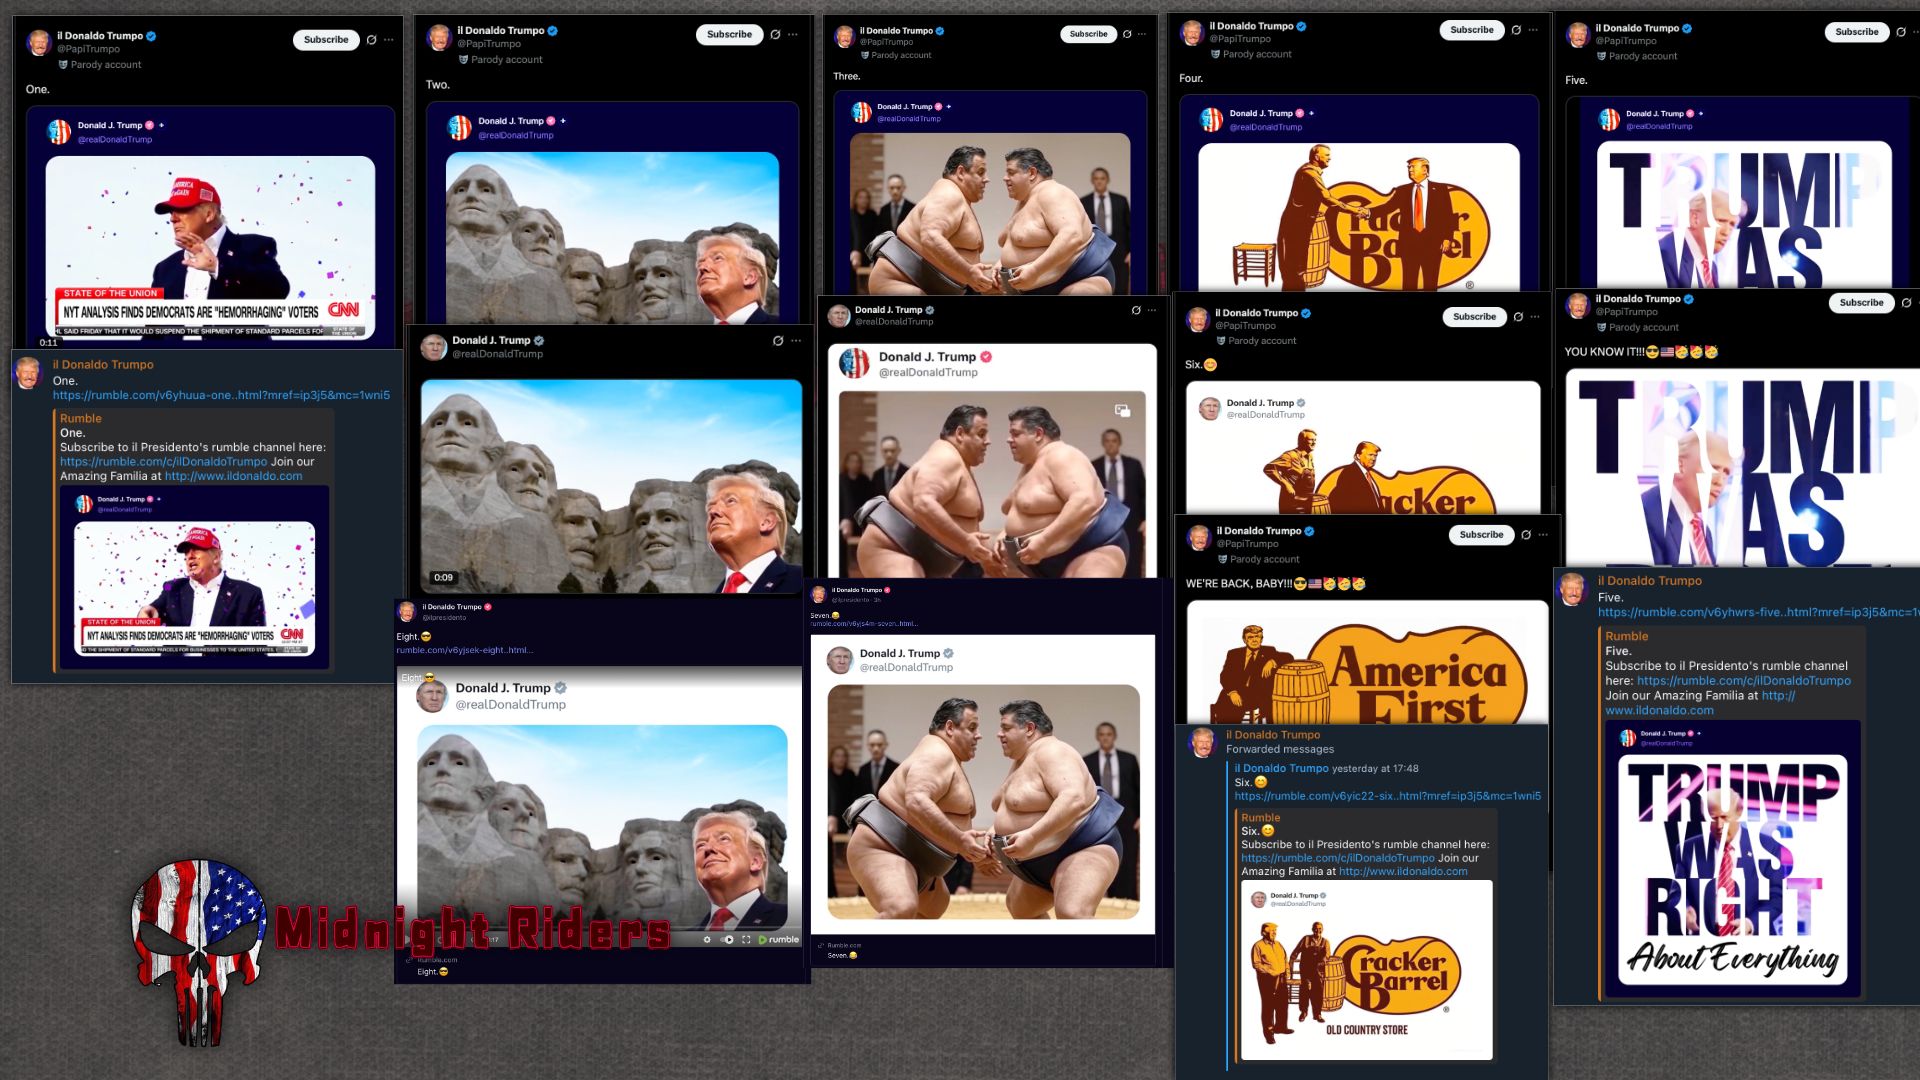Open www.ildonaldo.com in the "Six." forwarded message
Viewport: 1920px width, 1080px height.
1403,872
